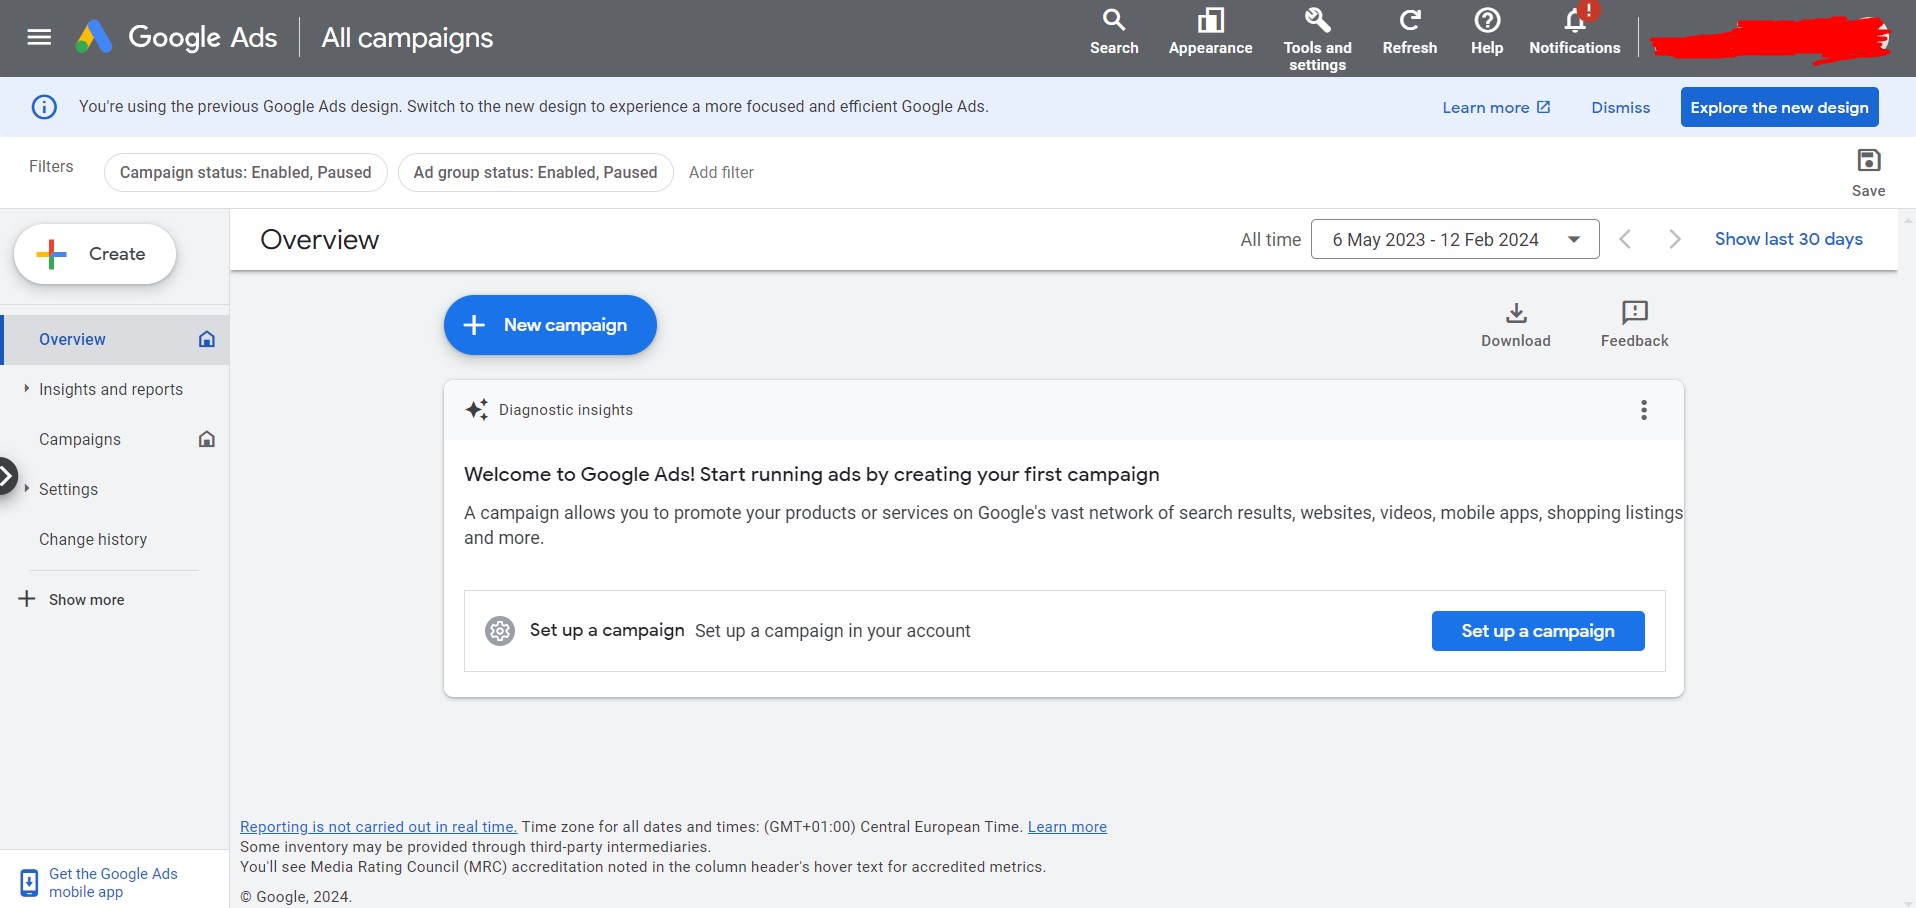This screenshot has height=908, width=1916.
Task: Click the info icon in banner
Action: [x=44, y=107]
